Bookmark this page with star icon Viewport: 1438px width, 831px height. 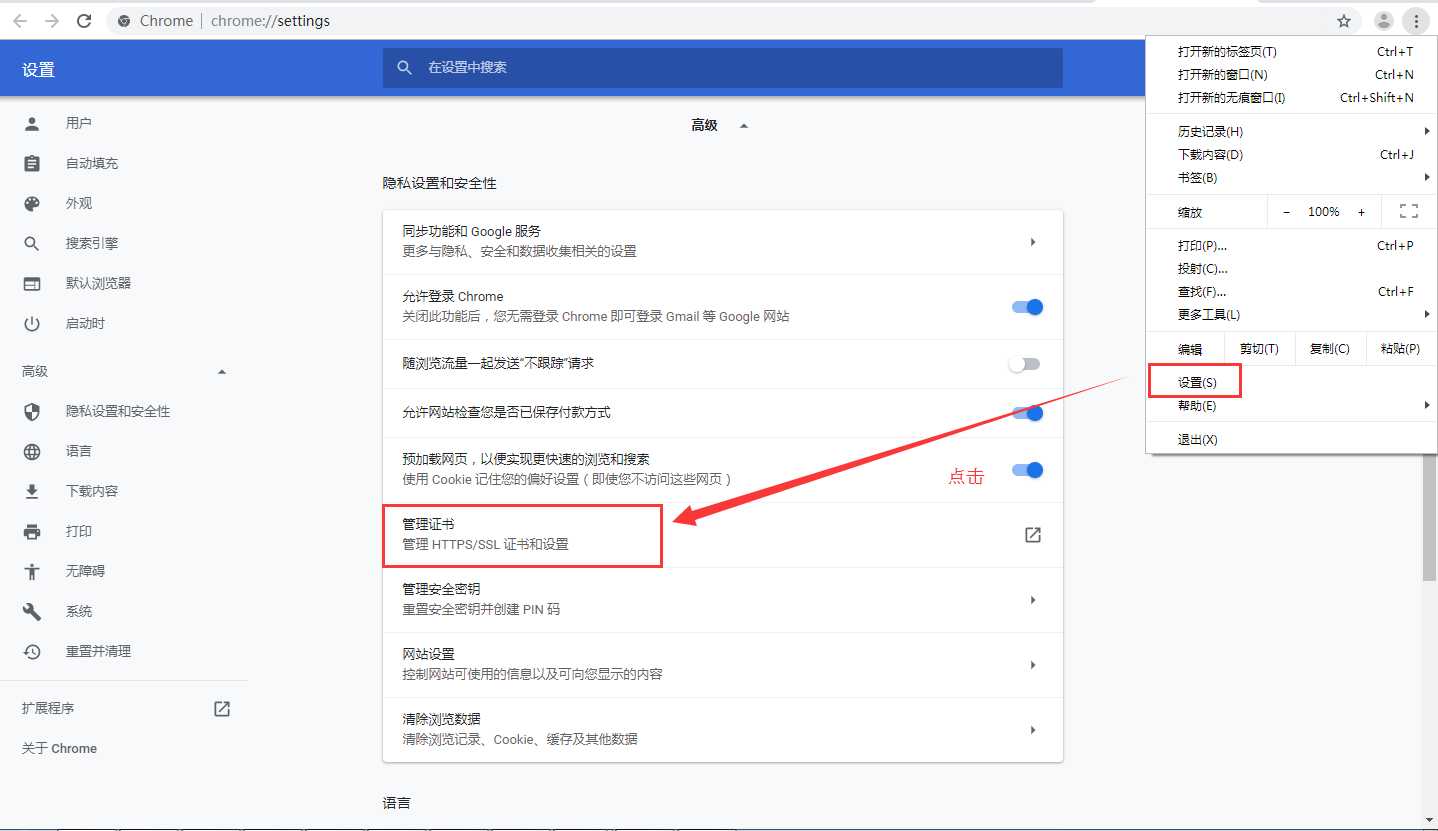pos(1344,21)
